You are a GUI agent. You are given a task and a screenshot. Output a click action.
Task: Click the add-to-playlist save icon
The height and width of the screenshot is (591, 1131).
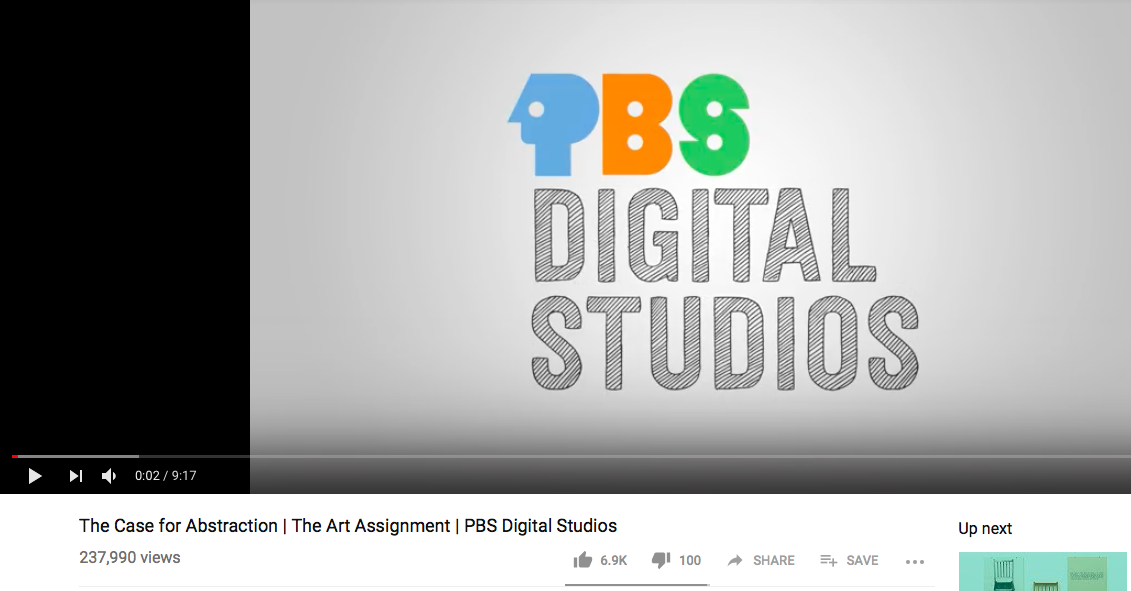coord(828,561)
